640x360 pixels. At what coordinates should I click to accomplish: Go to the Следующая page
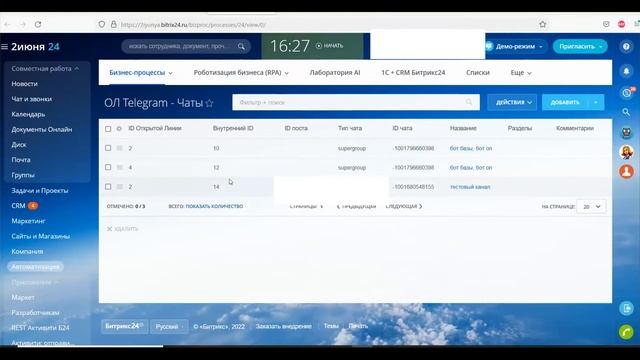pyautogui.click(x=404, y=207)
